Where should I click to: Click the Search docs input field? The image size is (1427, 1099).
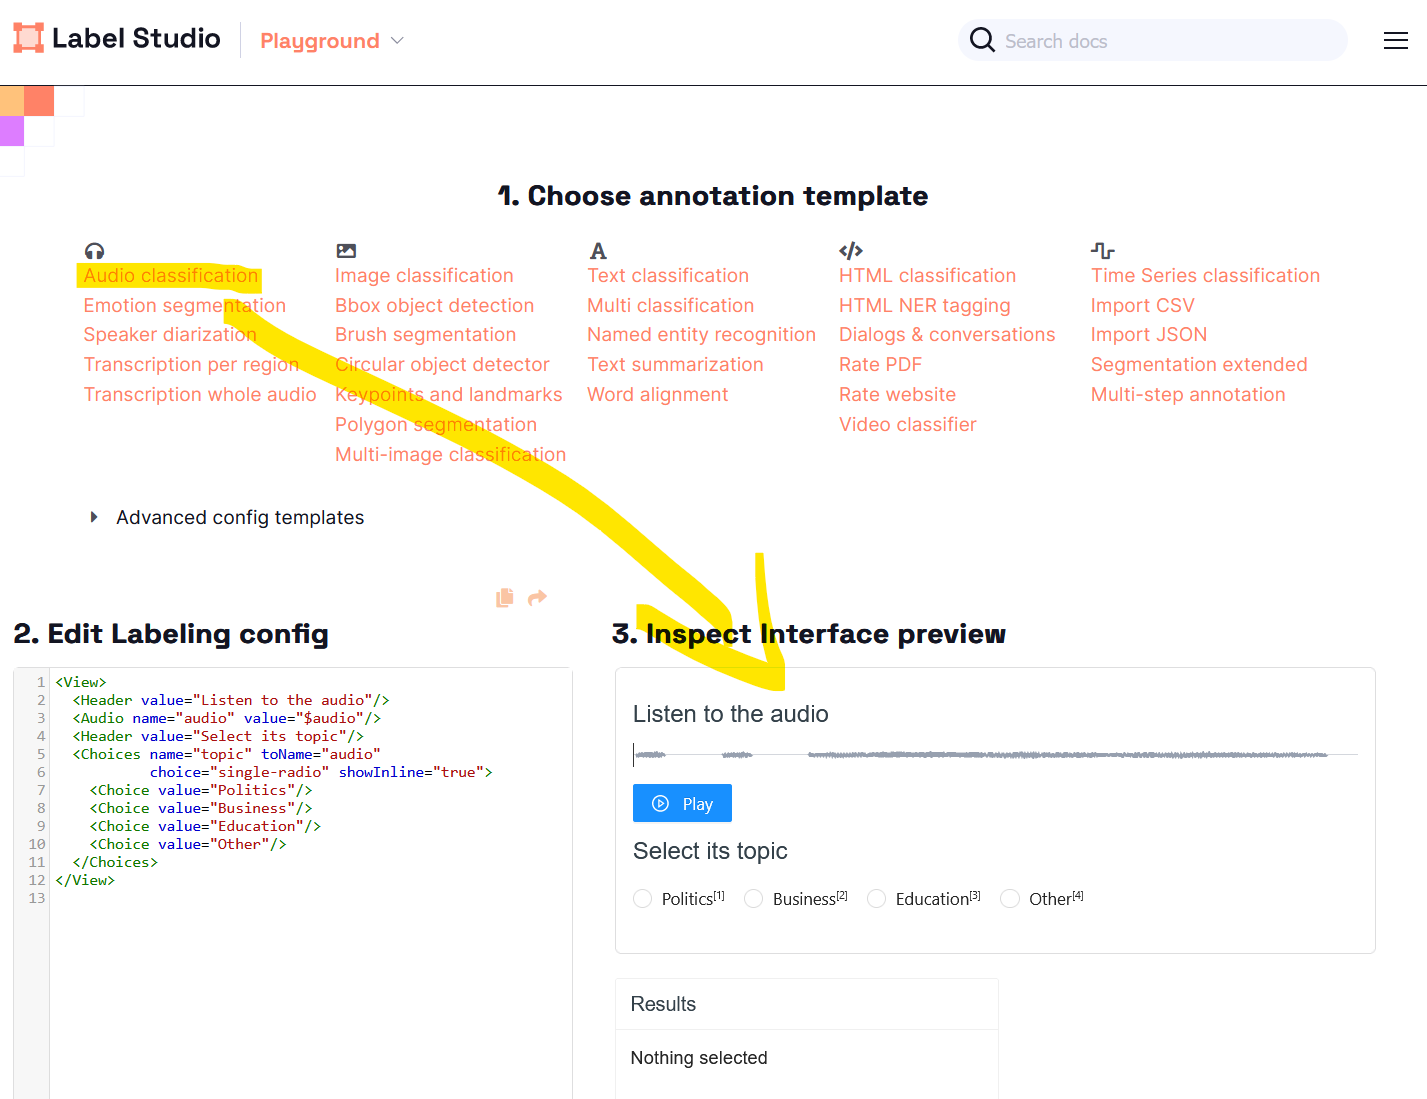1152,40
